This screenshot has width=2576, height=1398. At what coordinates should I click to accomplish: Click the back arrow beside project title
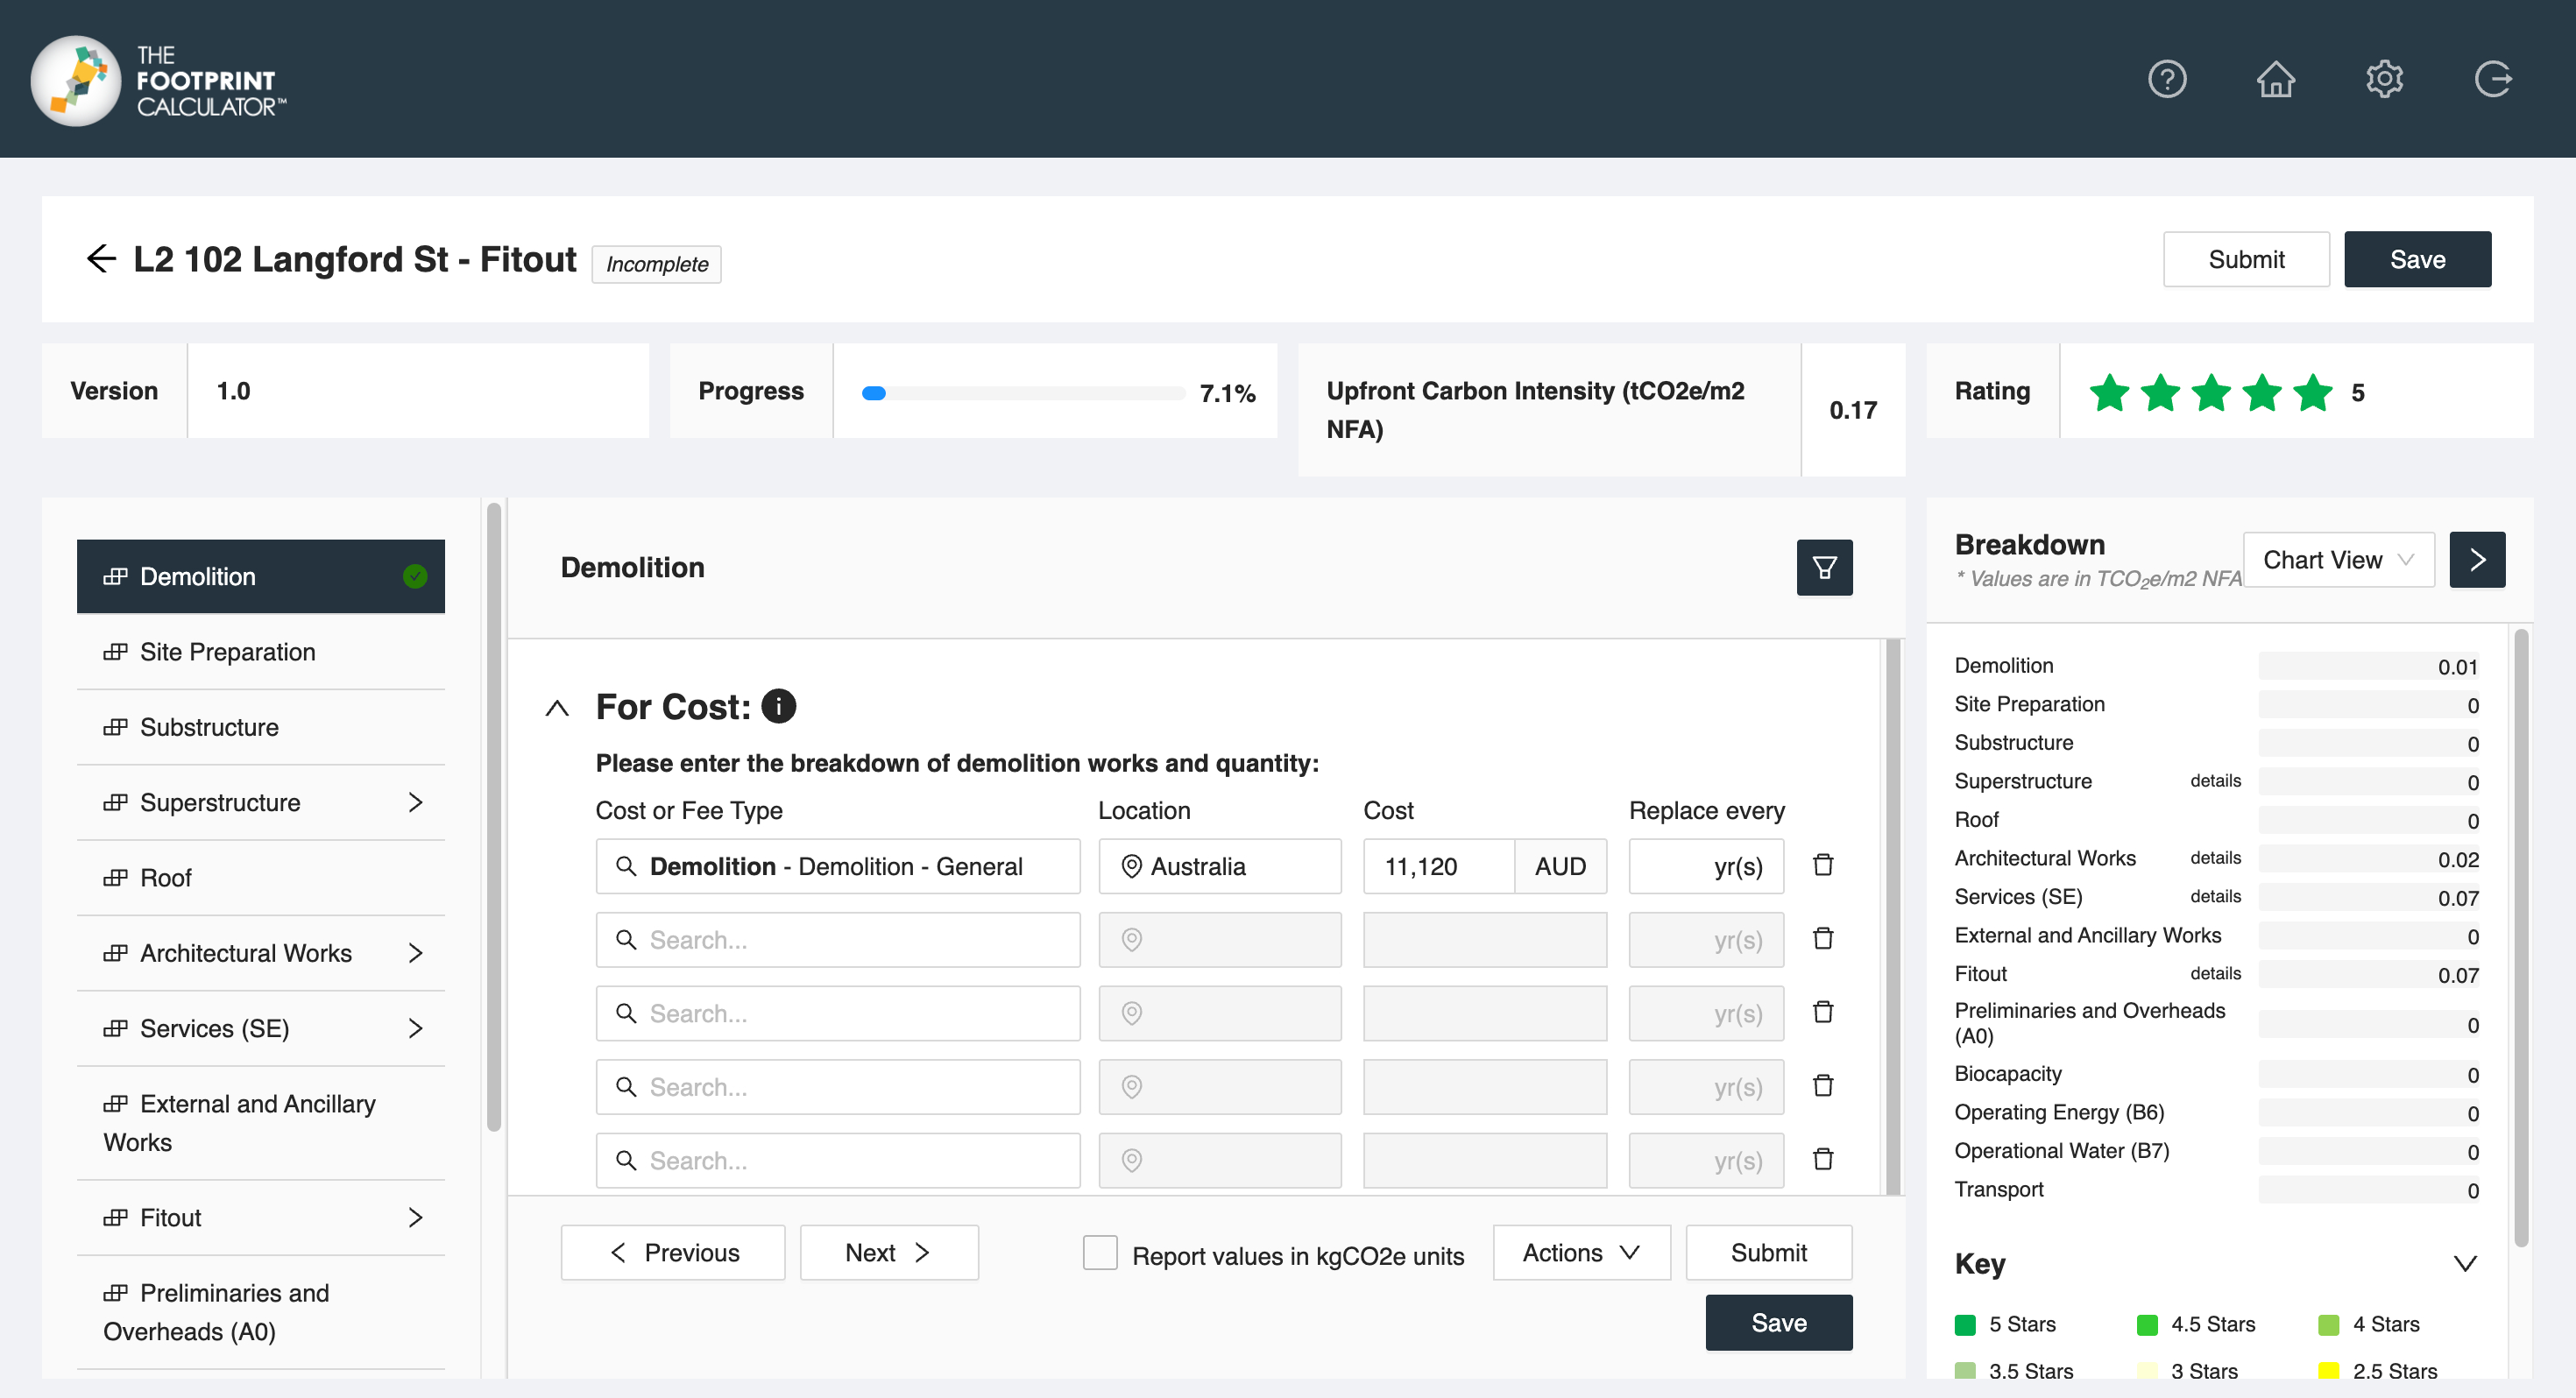point(101,259)
